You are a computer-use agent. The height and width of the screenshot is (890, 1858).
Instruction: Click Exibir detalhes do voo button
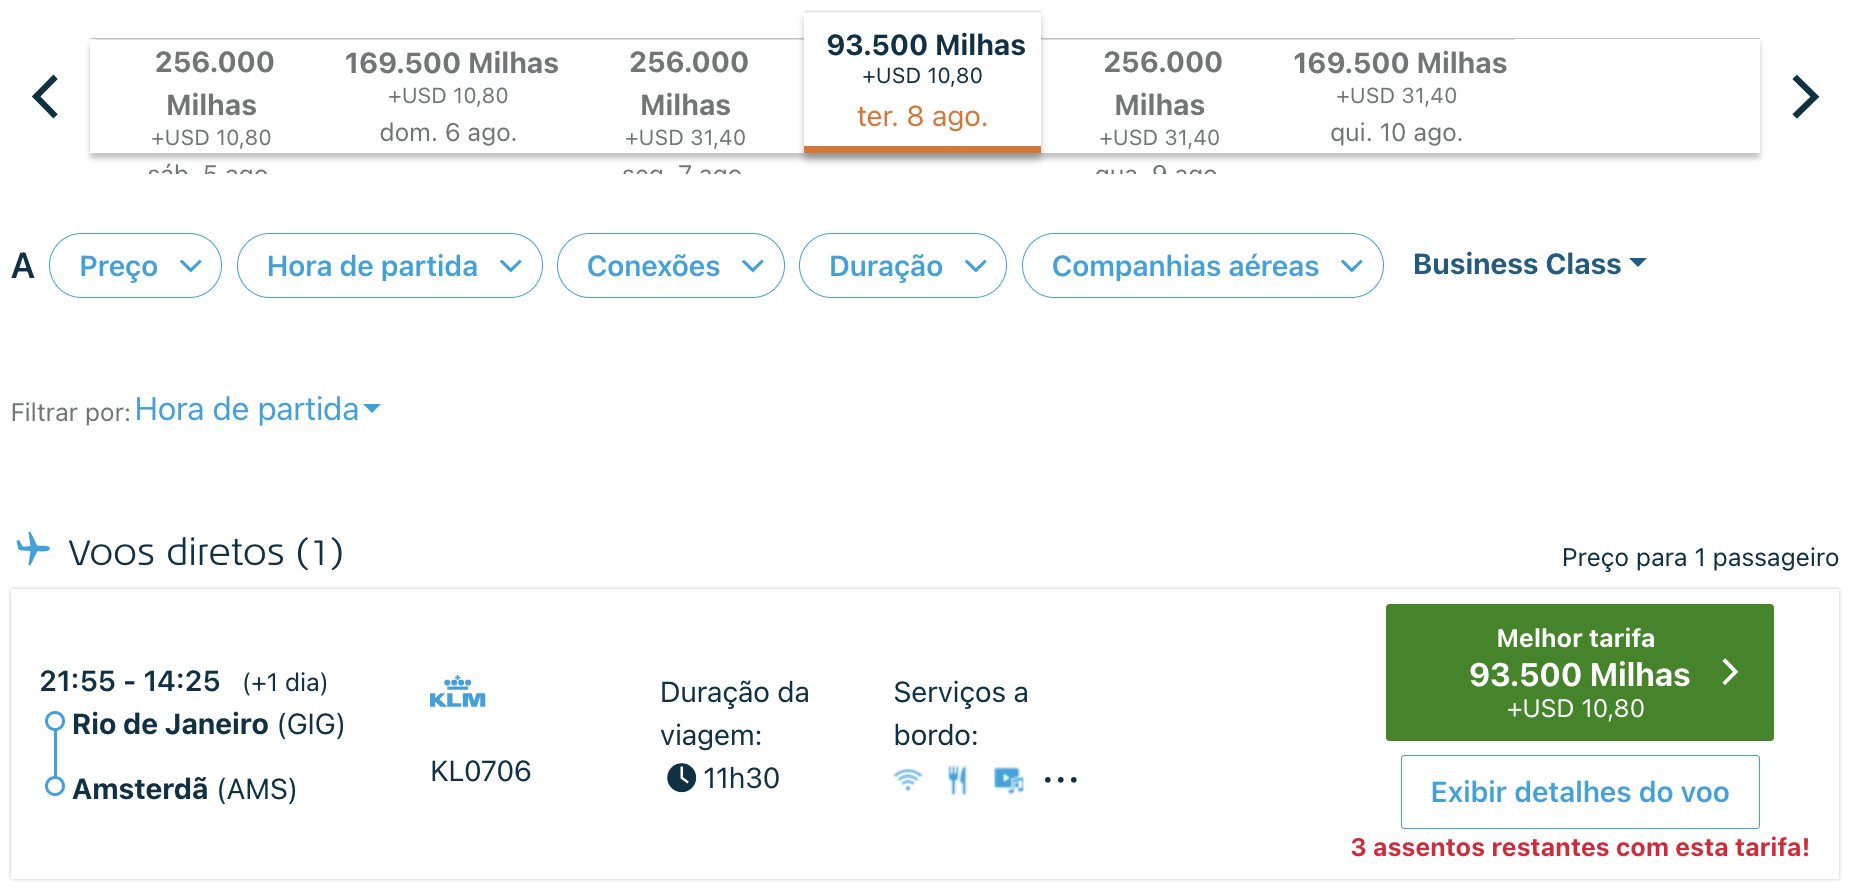pyautogui.click(x=1580, y=792)
